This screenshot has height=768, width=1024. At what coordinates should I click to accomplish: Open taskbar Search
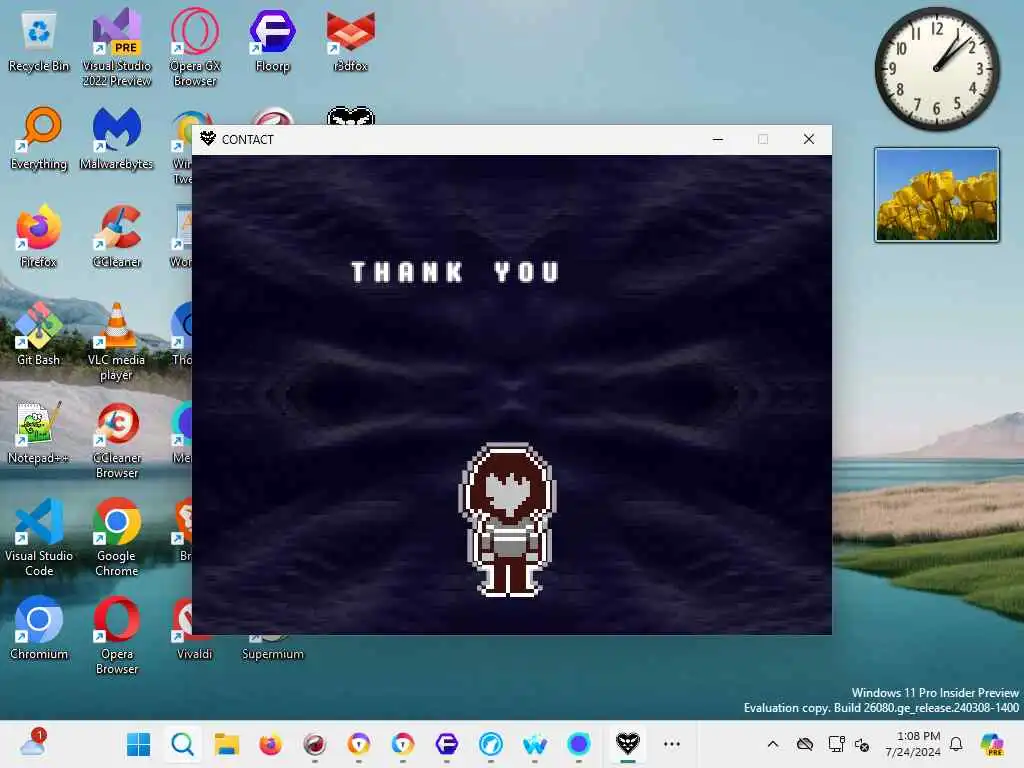click(x=182, y=744)
